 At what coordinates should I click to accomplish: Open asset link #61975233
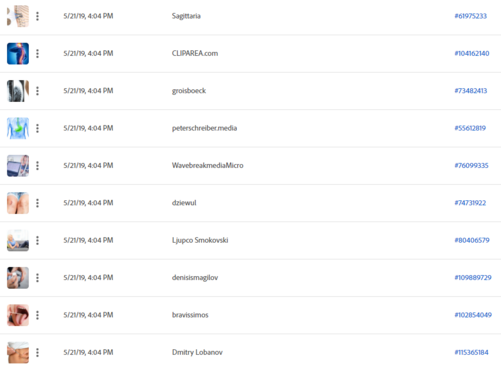coord(471,16)
